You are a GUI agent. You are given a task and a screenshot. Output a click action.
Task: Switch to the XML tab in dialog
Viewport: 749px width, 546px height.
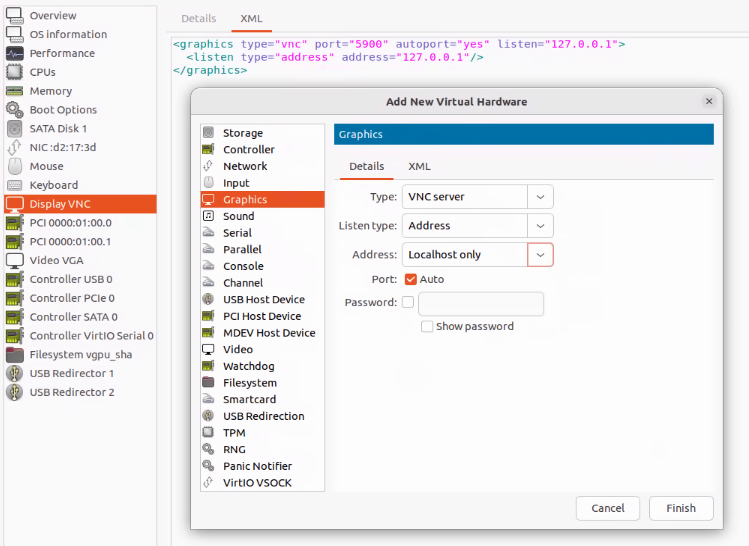tap(419, 166)
